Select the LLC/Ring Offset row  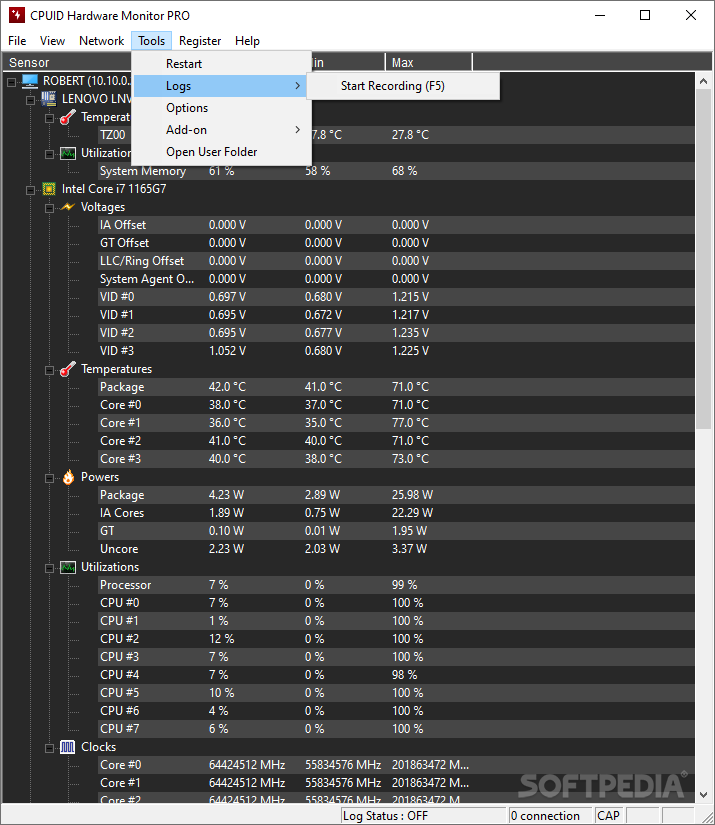396,261
